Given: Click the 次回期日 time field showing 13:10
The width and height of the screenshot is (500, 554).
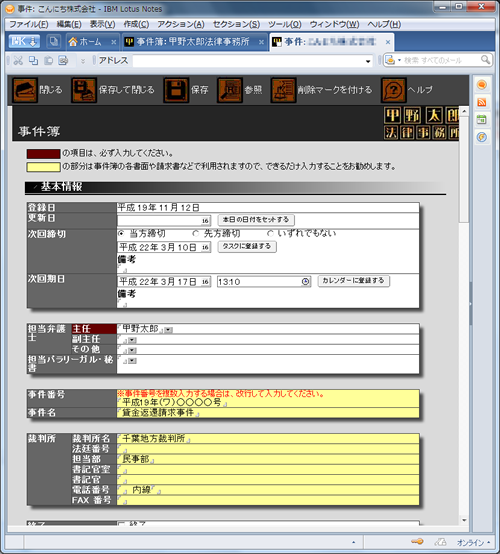Looking at the screenshot, I should click(x=264, y=282).
